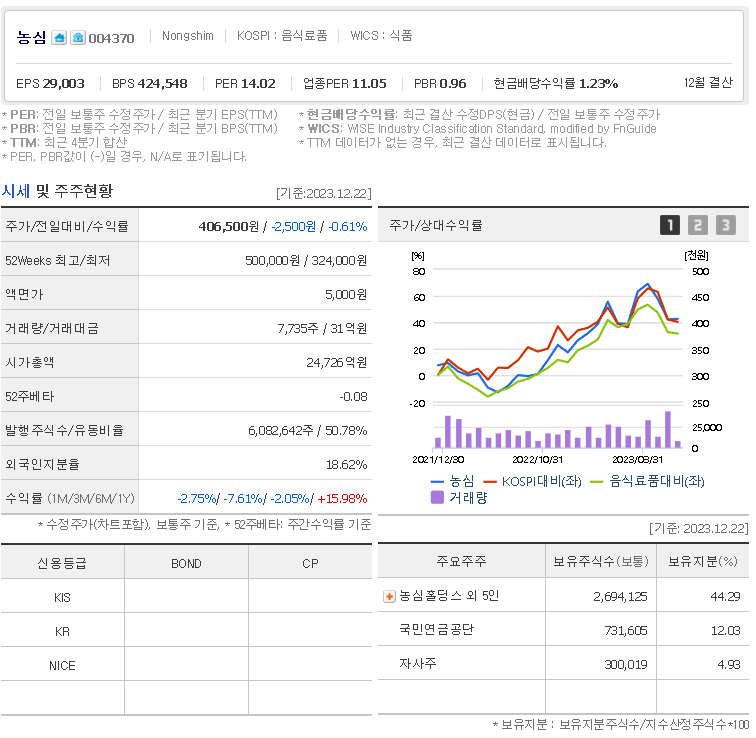Click the 주요주주 column header
This screenshot has height=738, width=756.
[461, 561]
